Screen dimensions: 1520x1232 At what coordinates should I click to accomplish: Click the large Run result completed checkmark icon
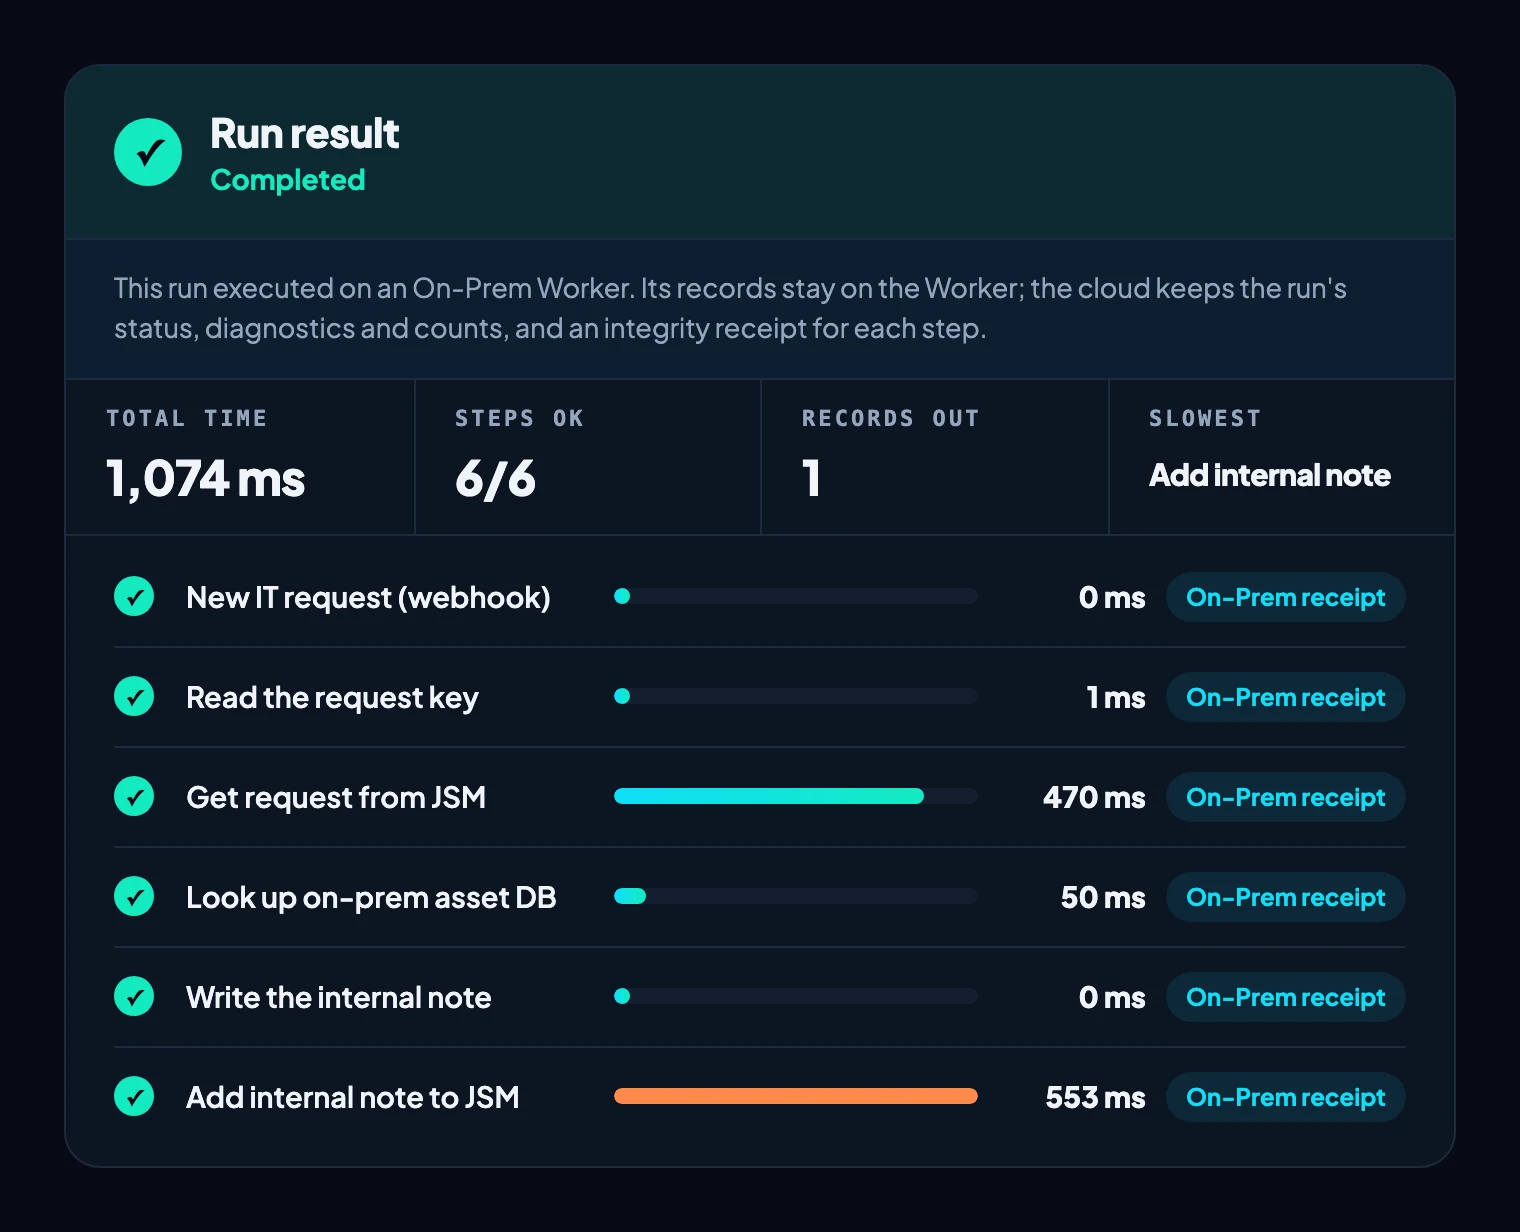148,152
